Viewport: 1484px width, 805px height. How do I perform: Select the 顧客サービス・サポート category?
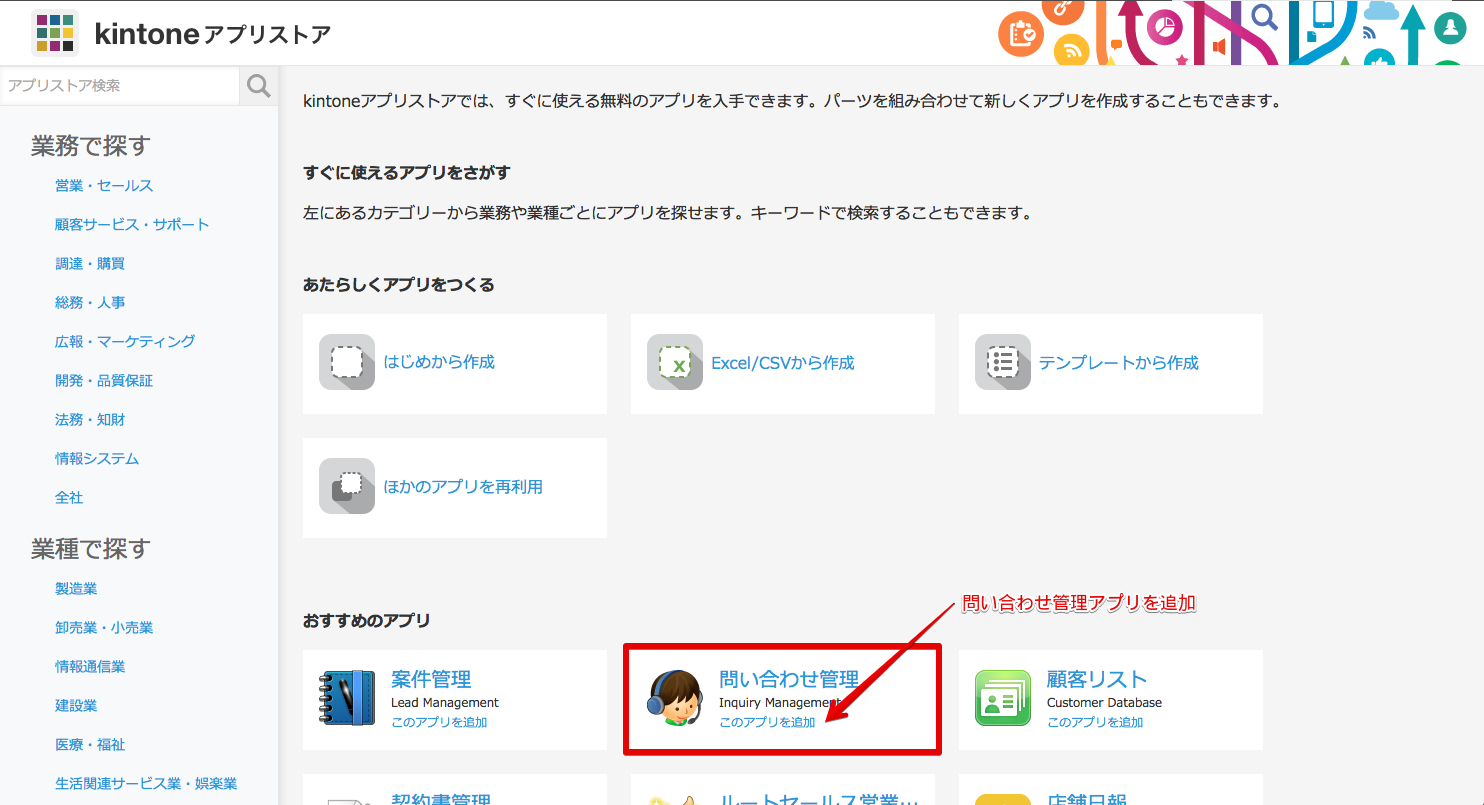(132, 225)
